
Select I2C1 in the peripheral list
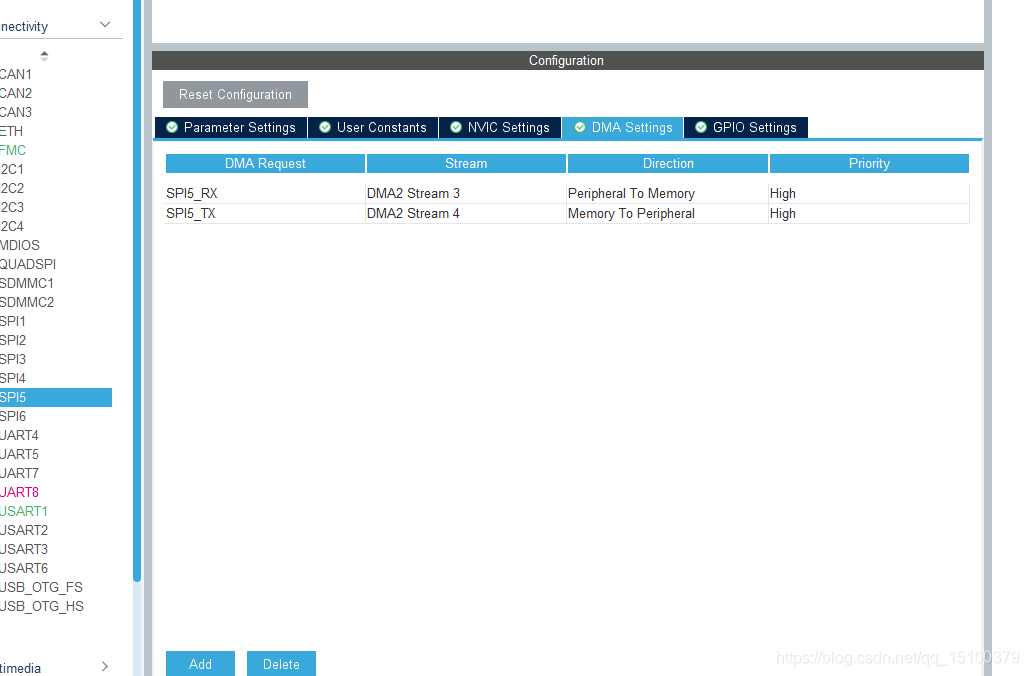(12, 169)
